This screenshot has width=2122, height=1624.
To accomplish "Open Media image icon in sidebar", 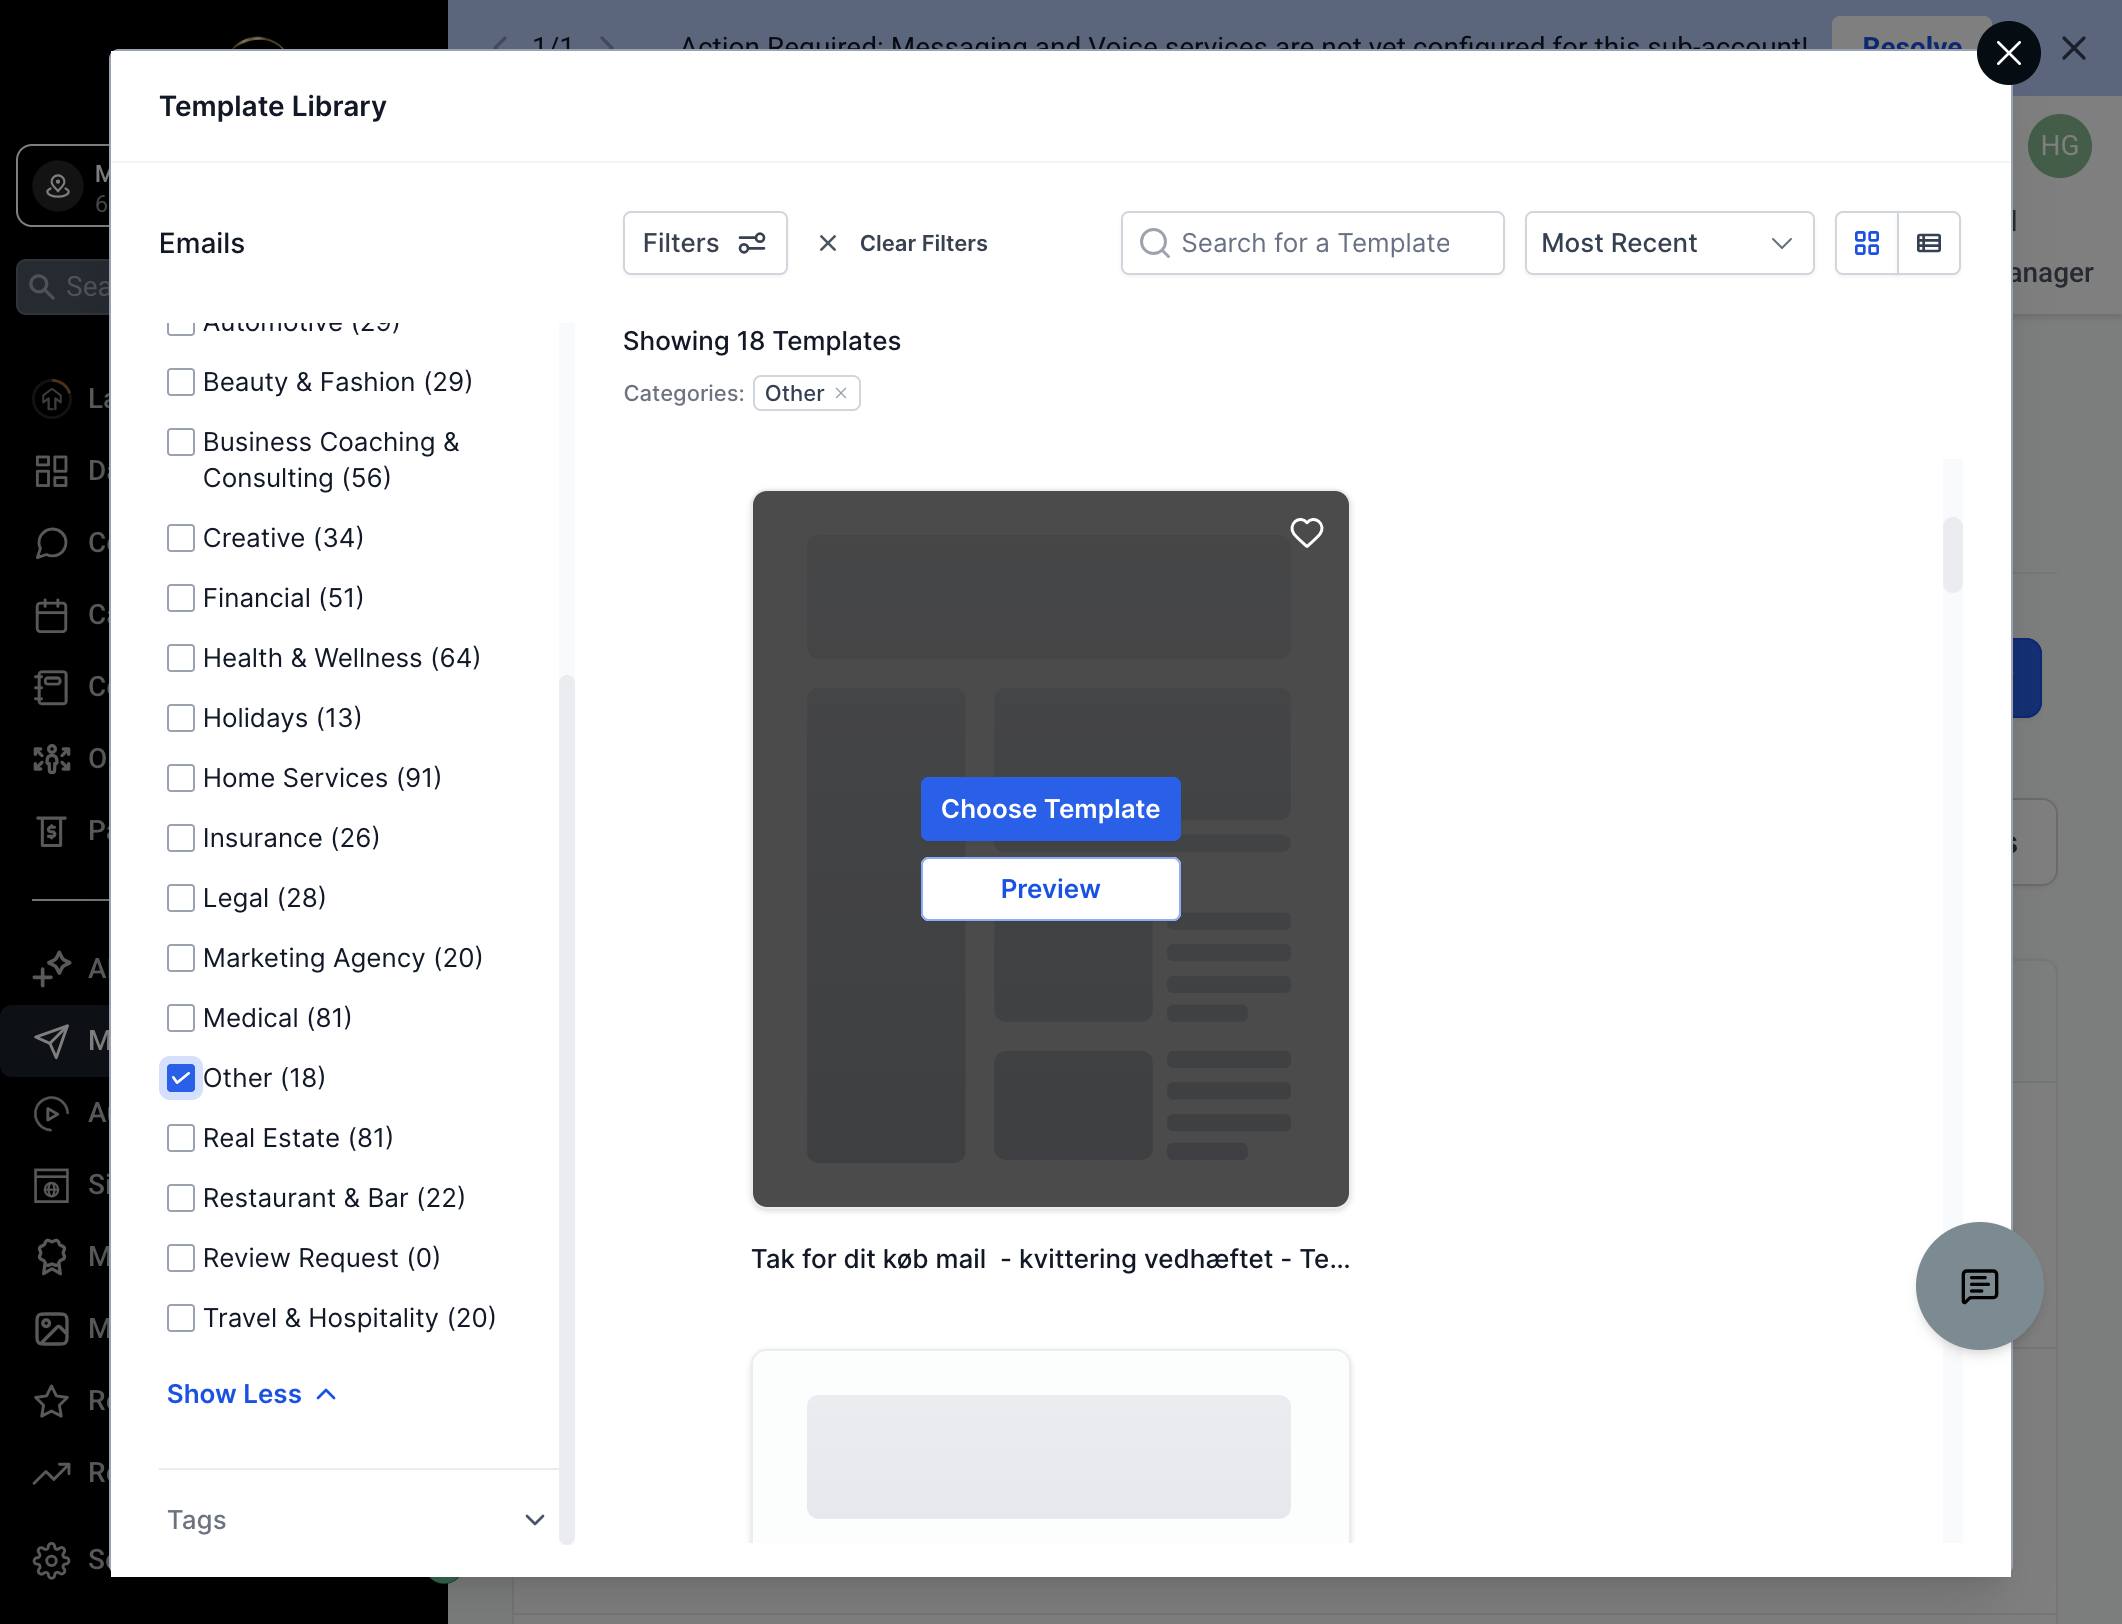I will pos(51,1328).
